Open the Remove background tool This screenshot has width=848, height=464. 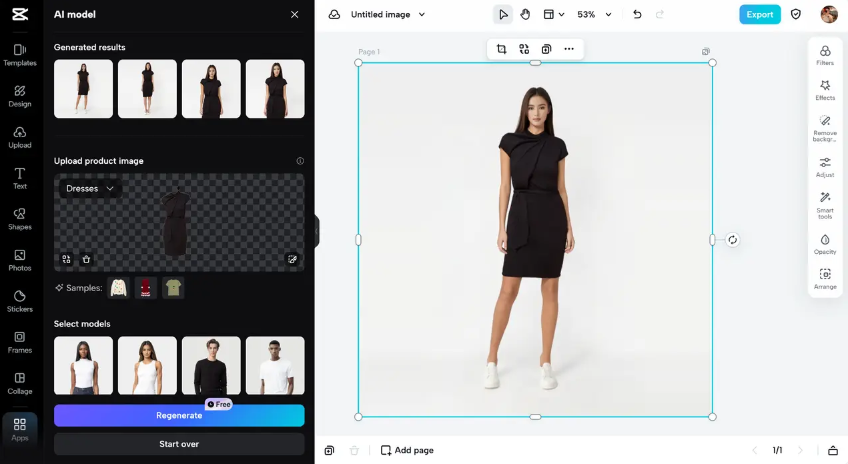[825, 128]
